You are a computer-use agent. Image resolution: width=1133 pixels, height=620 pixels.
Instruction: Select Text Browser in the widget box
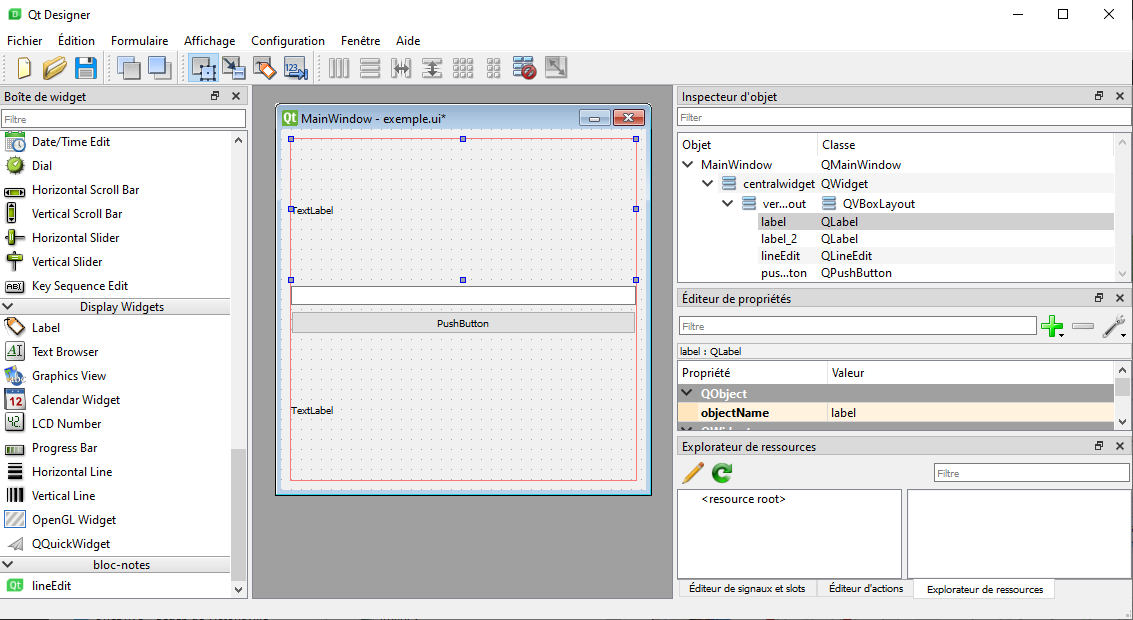[x=65, y=352]
